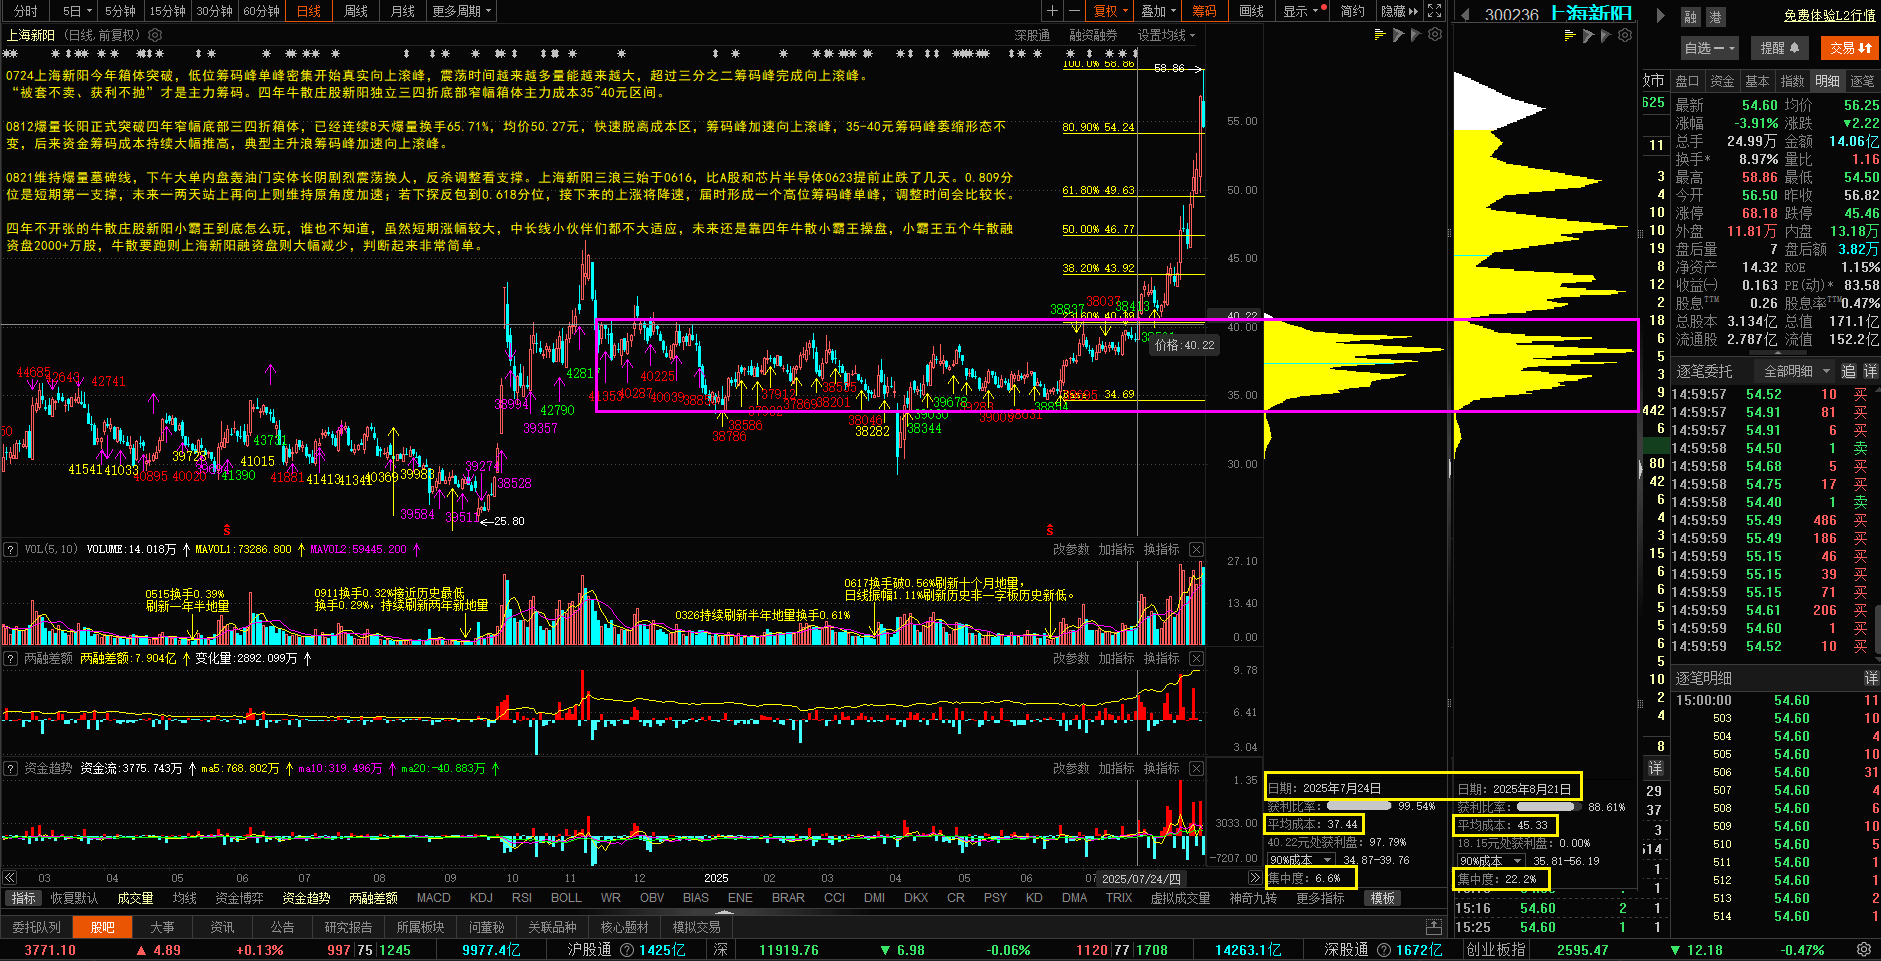Toggle 画线 drawing mode
Viewport: 1881px width, 961px height.
click(x=1251, y=11)
